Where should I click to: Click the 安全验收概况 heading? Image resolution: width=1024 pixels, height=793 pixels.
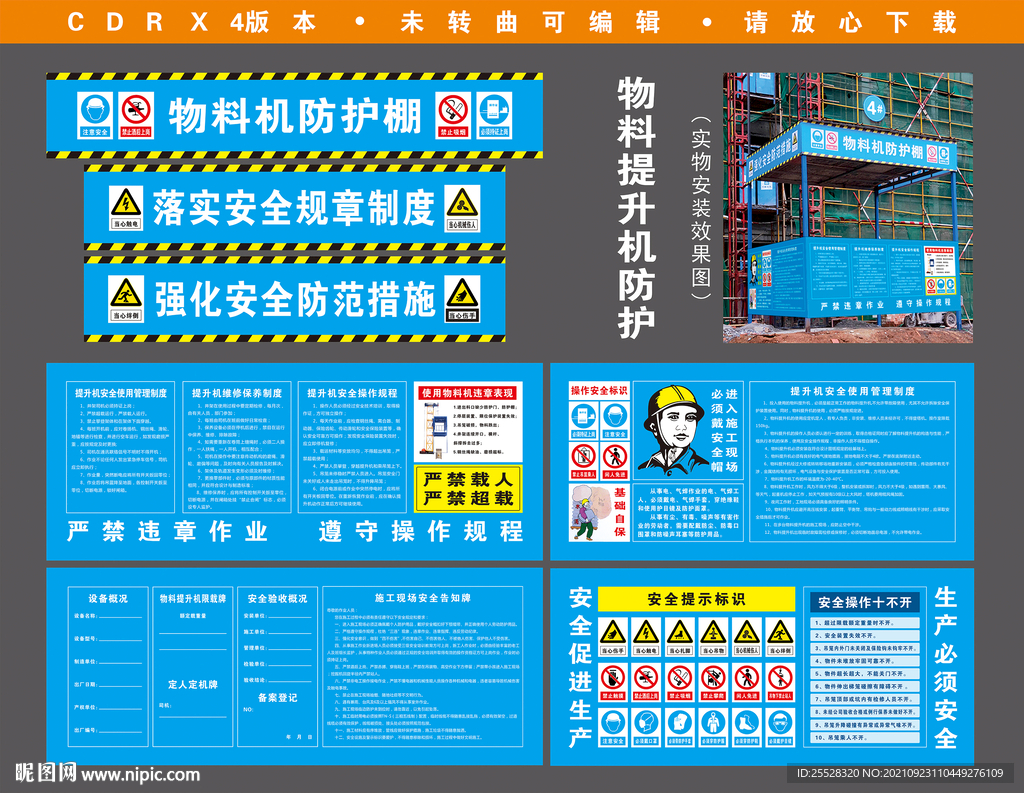[x=277, y=598]
